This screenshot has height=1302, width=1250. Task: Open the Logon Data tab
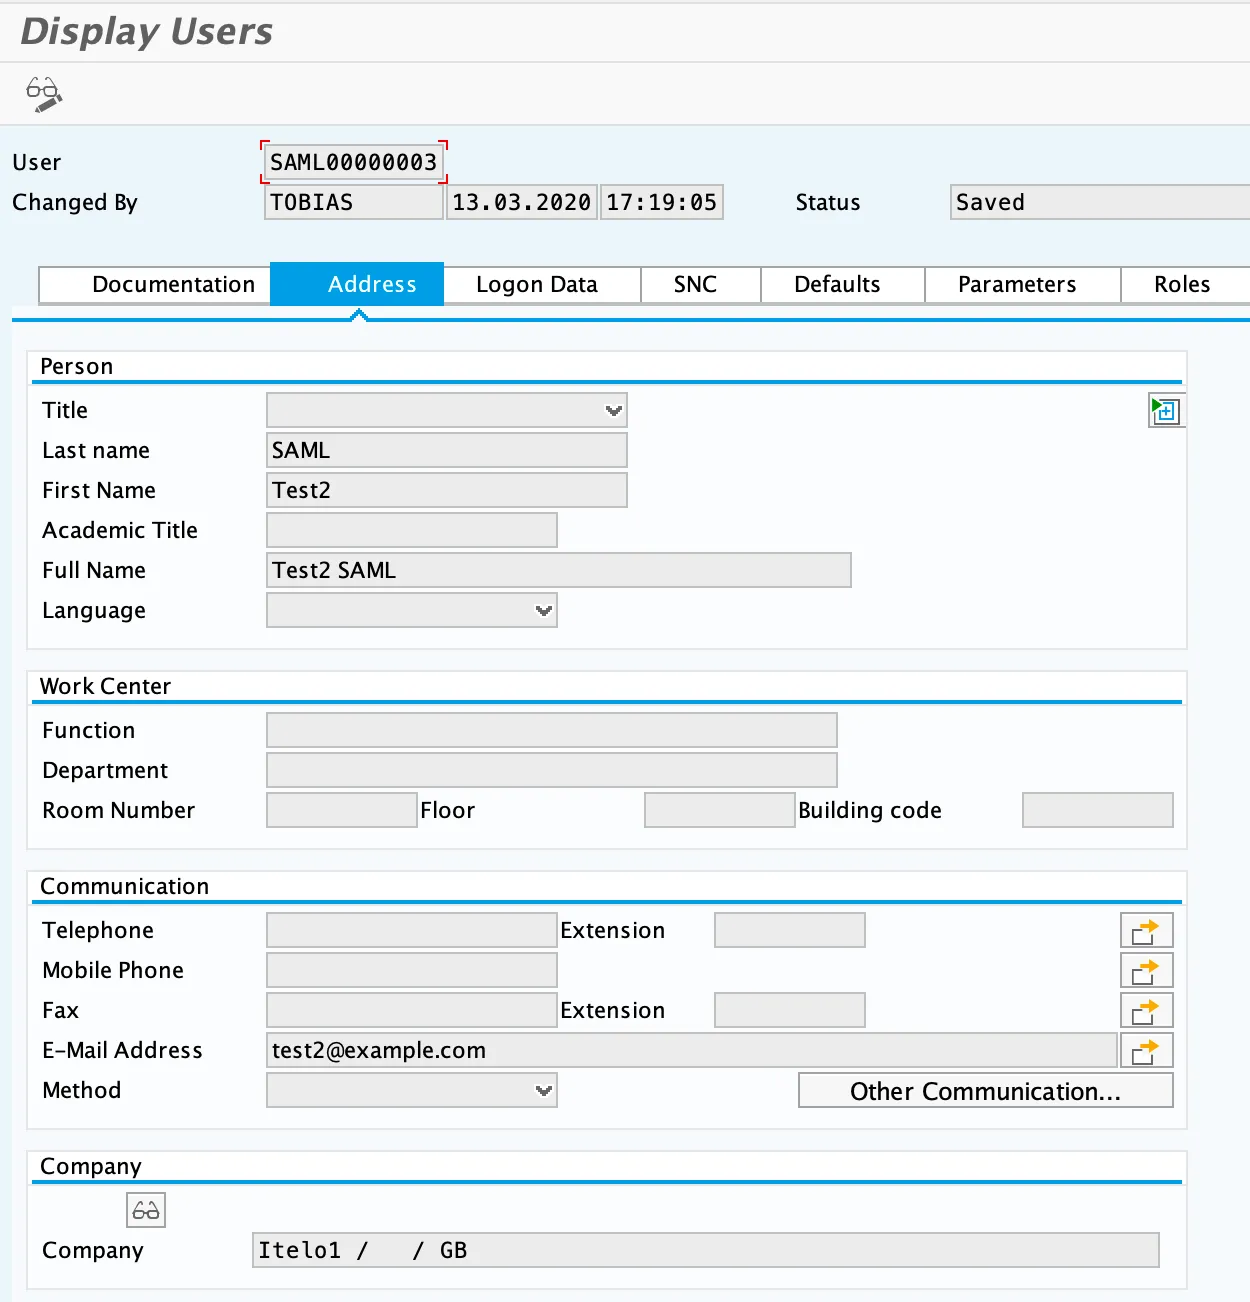(537, 285)
